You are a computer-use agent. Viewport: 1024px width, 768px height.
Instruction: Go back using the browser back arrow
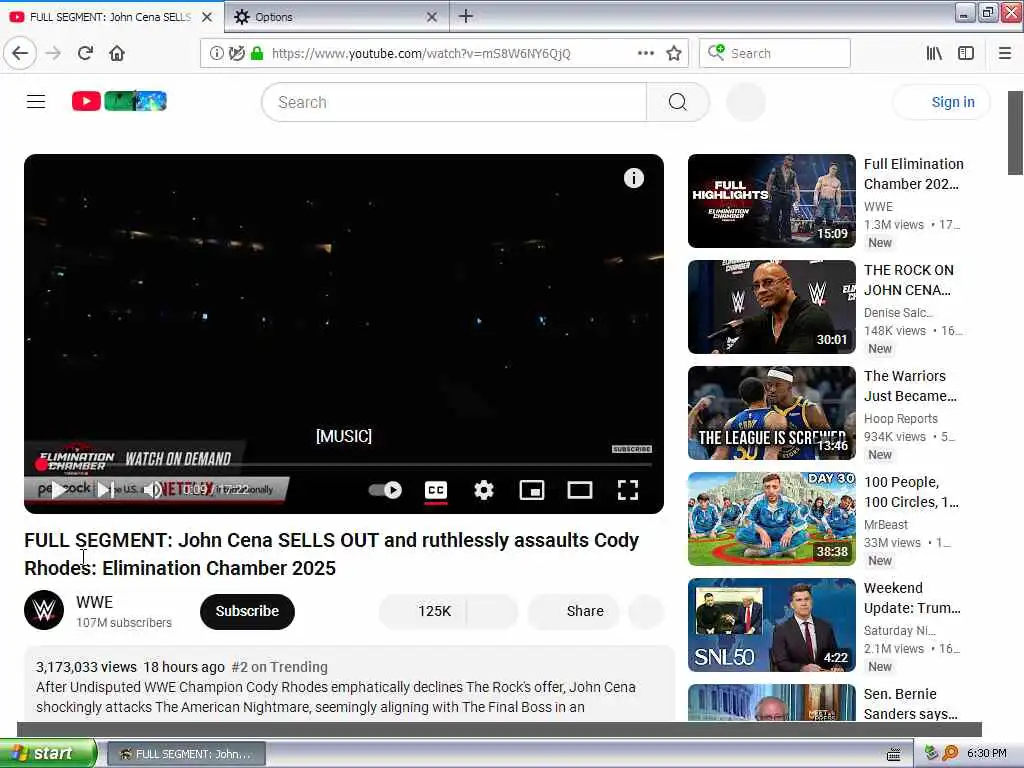point(20,54)
